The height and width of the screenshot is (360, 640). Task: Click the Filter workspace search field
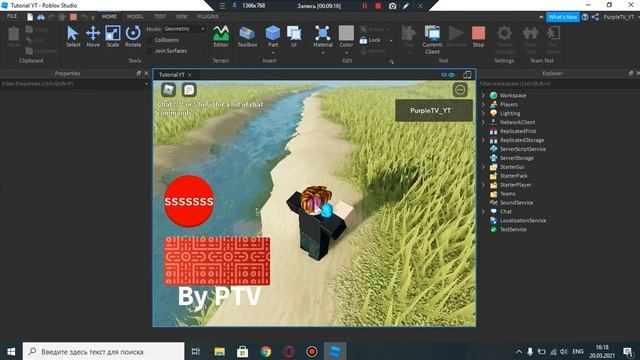[x=559, y=84]
